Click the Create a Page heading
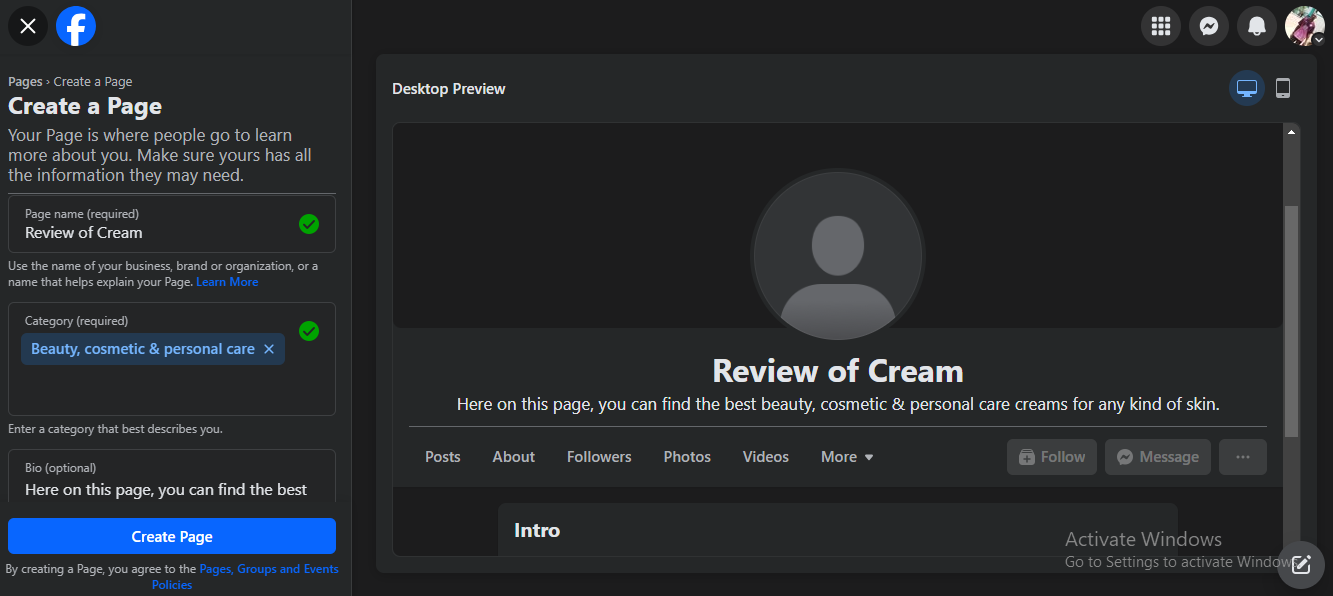1333x596 pixels. [85, 106]
